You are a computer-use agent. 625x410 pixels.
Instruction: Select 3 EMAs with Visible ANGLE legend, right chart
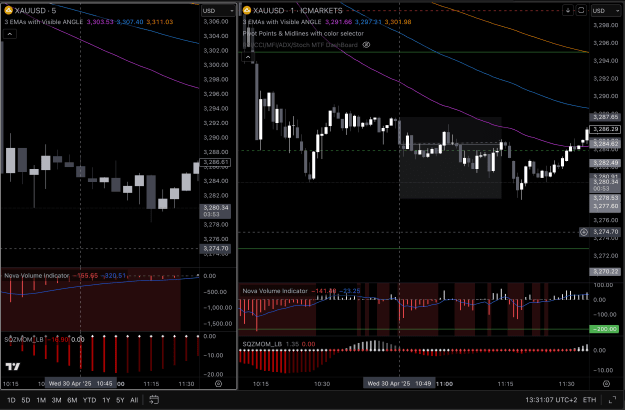(x=282, y=22)
